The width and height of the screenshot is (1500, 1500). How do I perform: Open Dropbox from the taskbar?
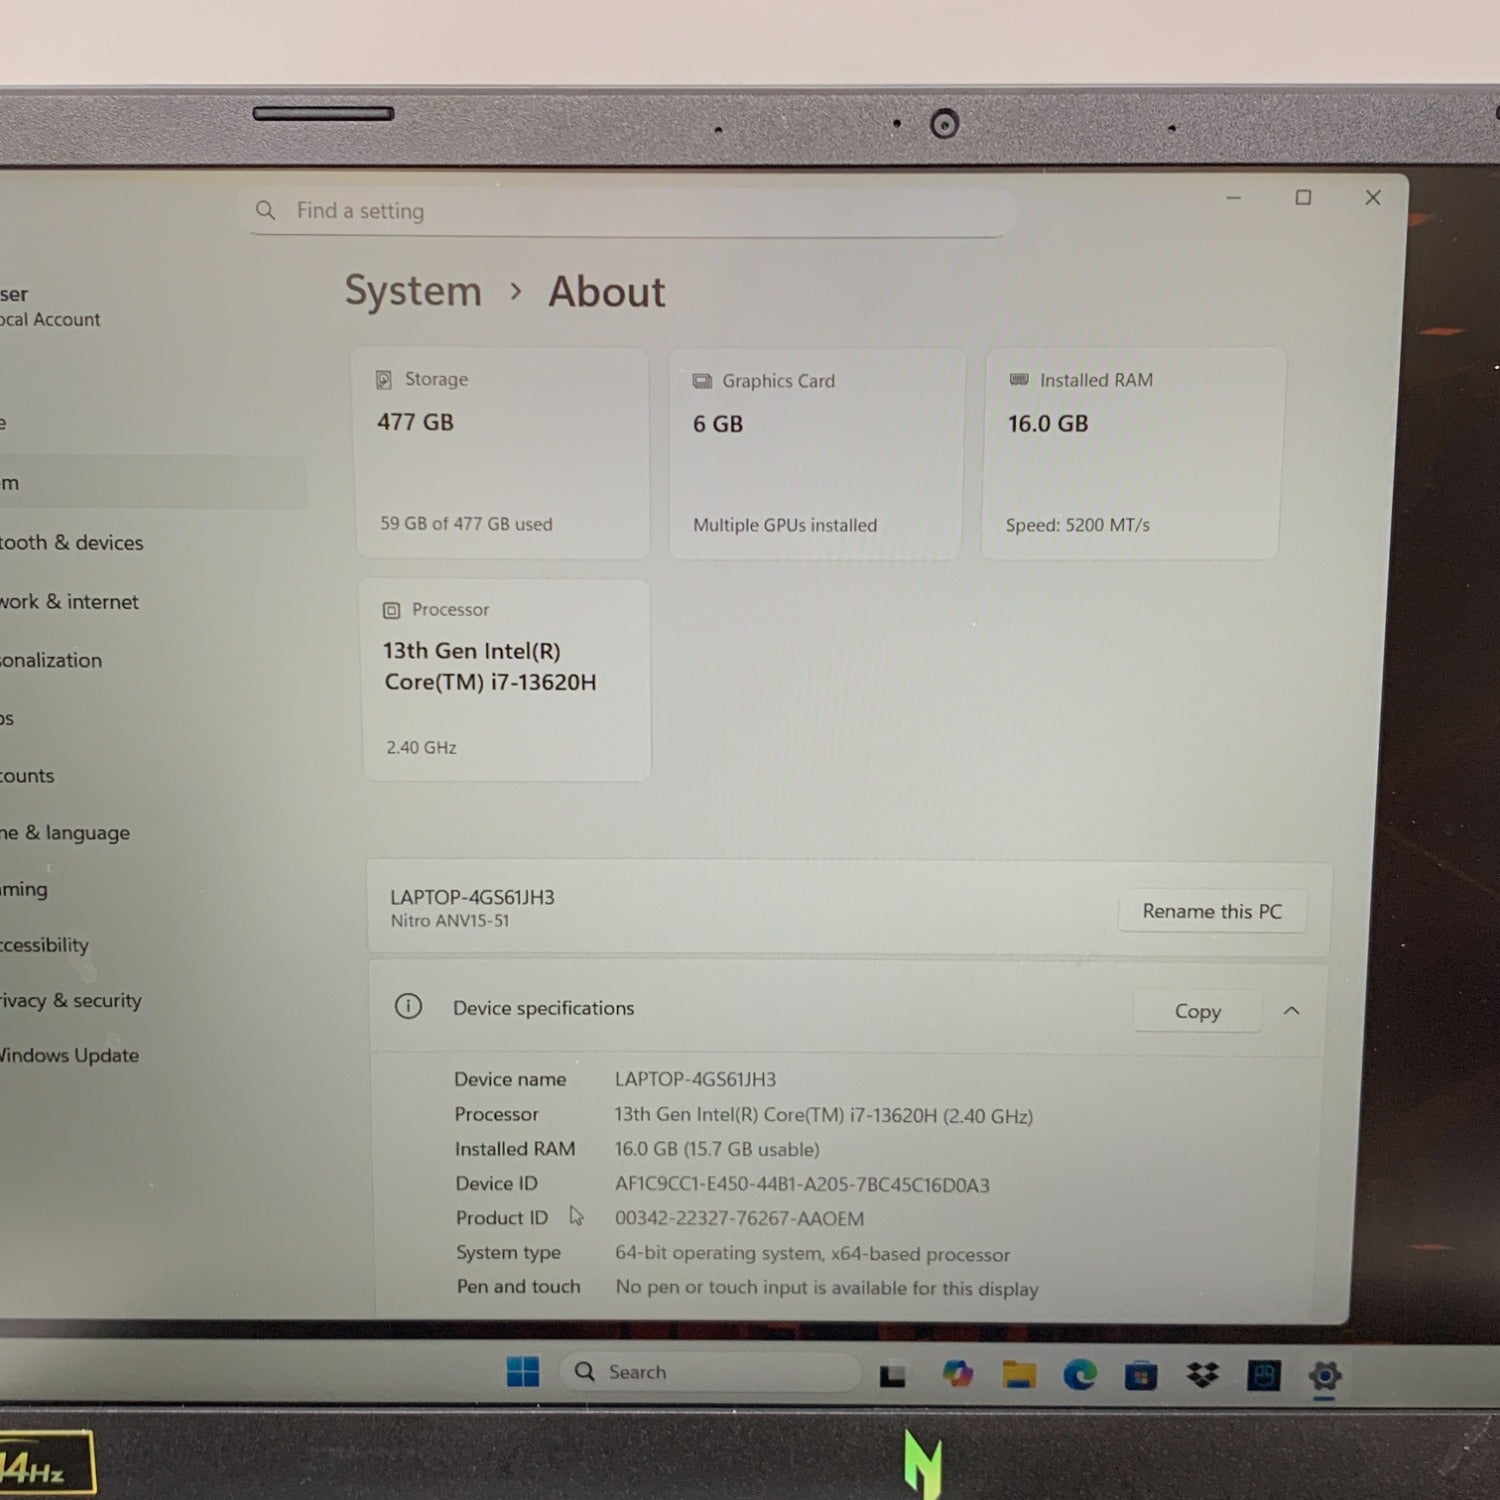tap(1202, 1376)
